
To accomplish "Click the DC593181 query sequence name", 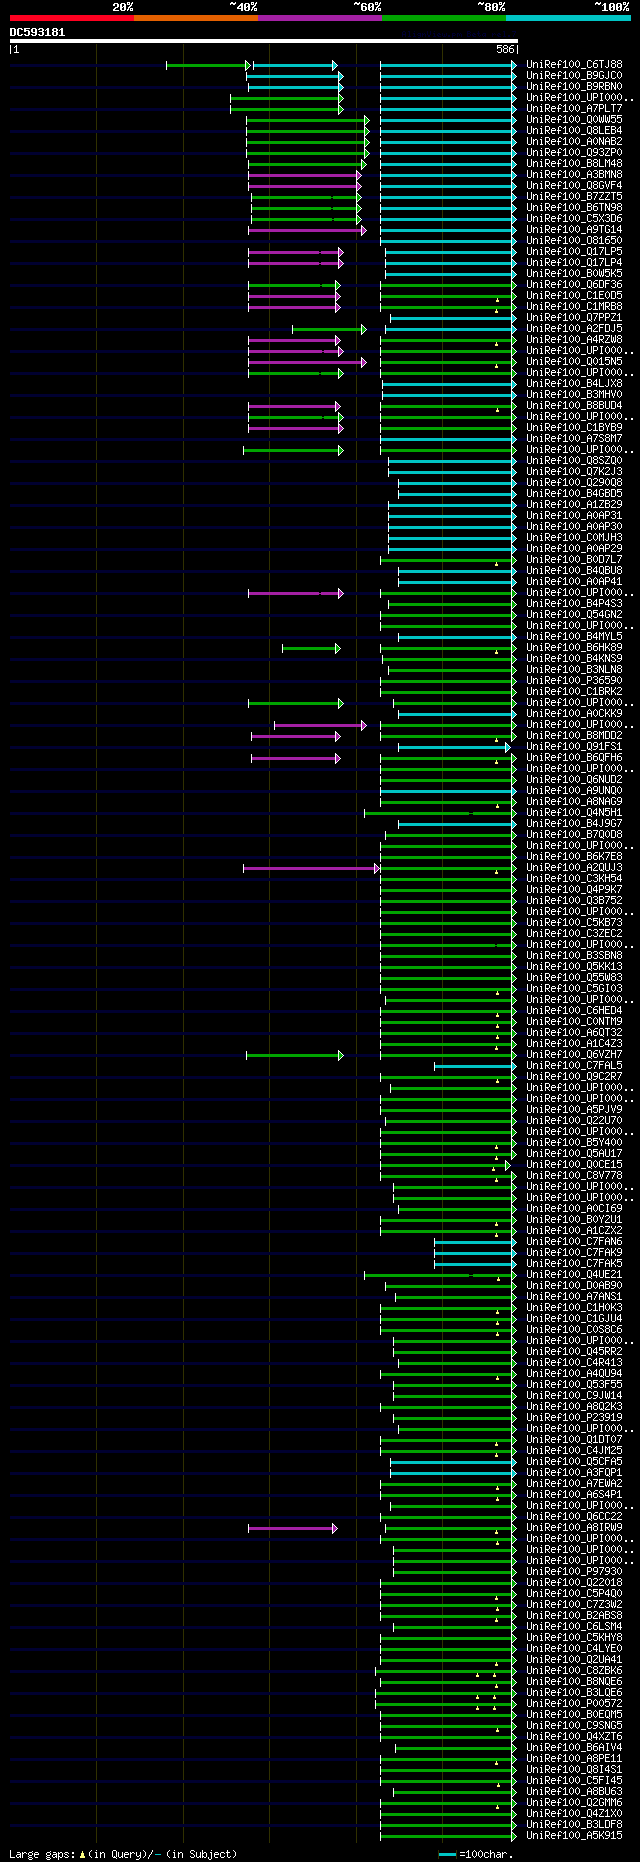I will click(x=38, y=32).
